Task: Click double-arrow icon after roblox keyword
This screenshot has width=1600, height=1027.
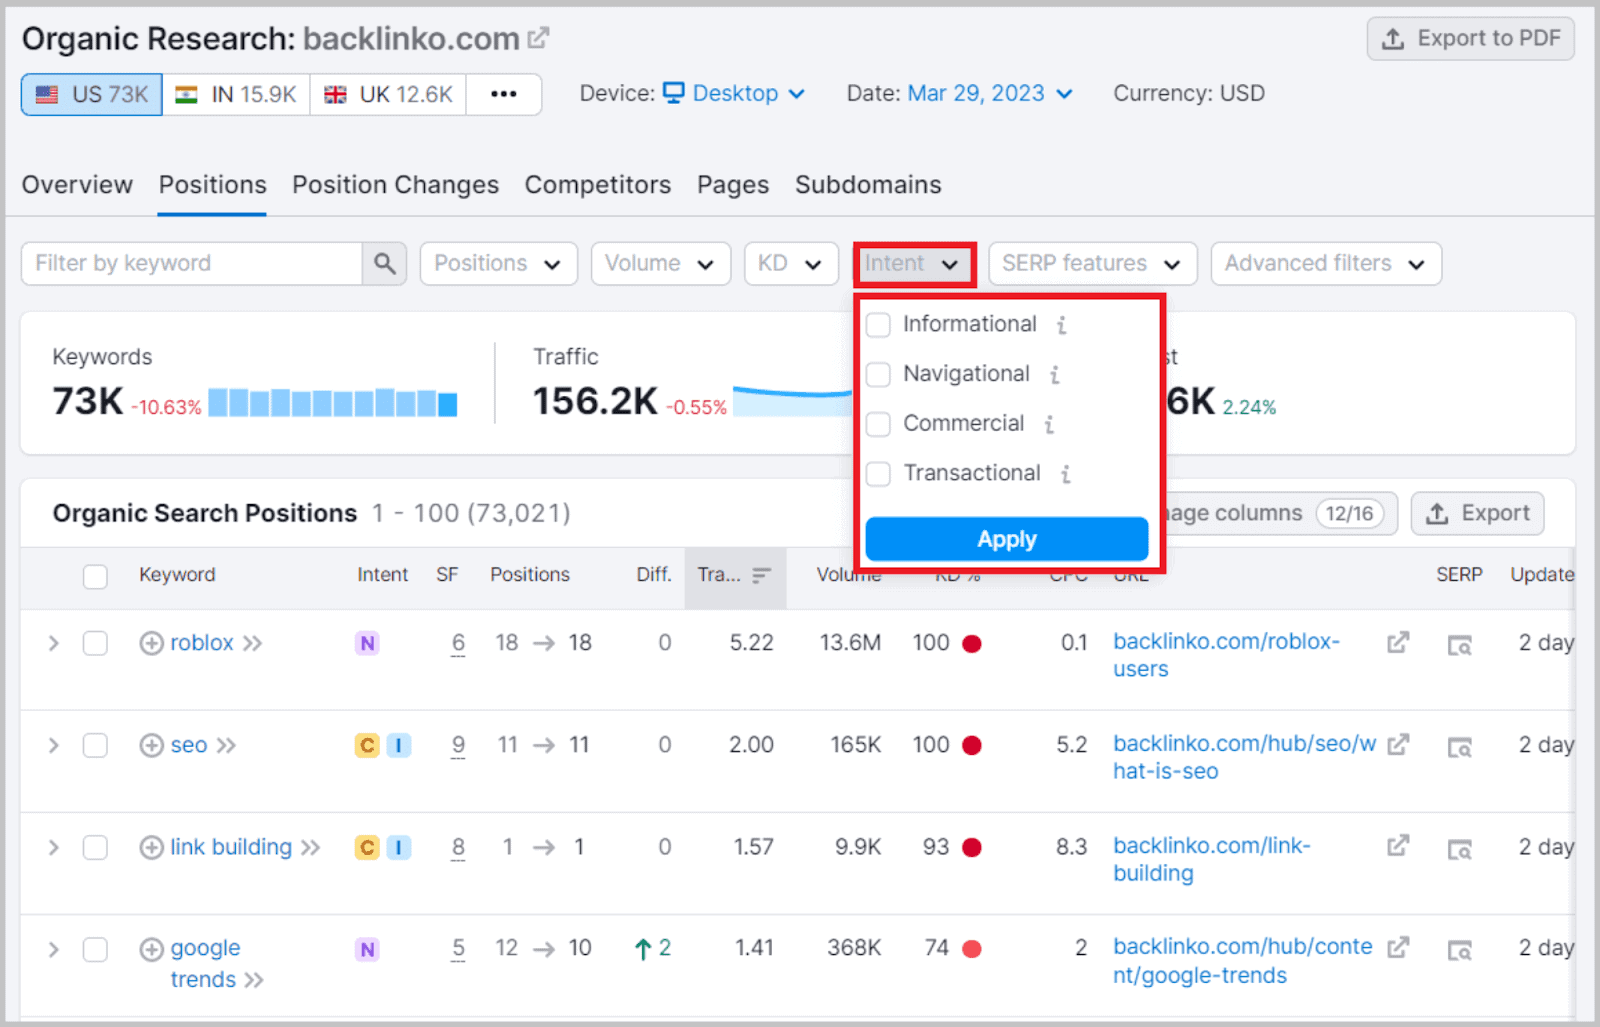Action: click(252, 643)
